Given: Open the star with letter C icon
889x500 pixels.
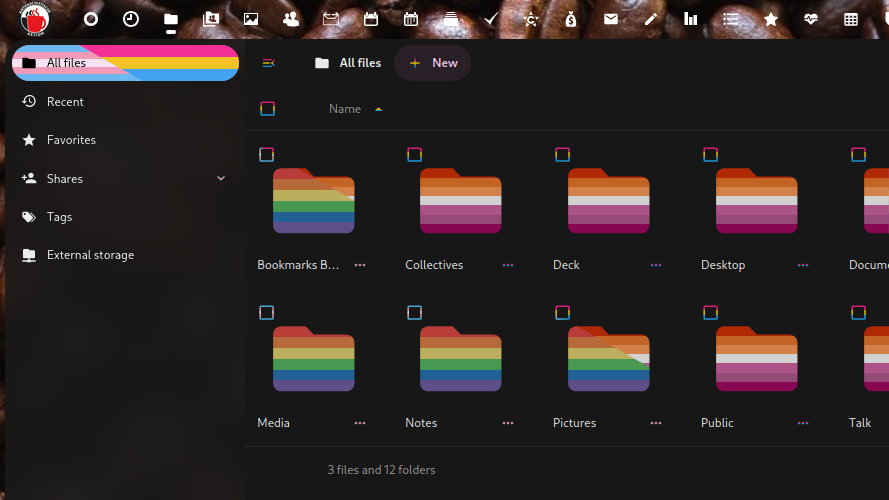Looking at the screenshot, I should click(x=531, y=19).
